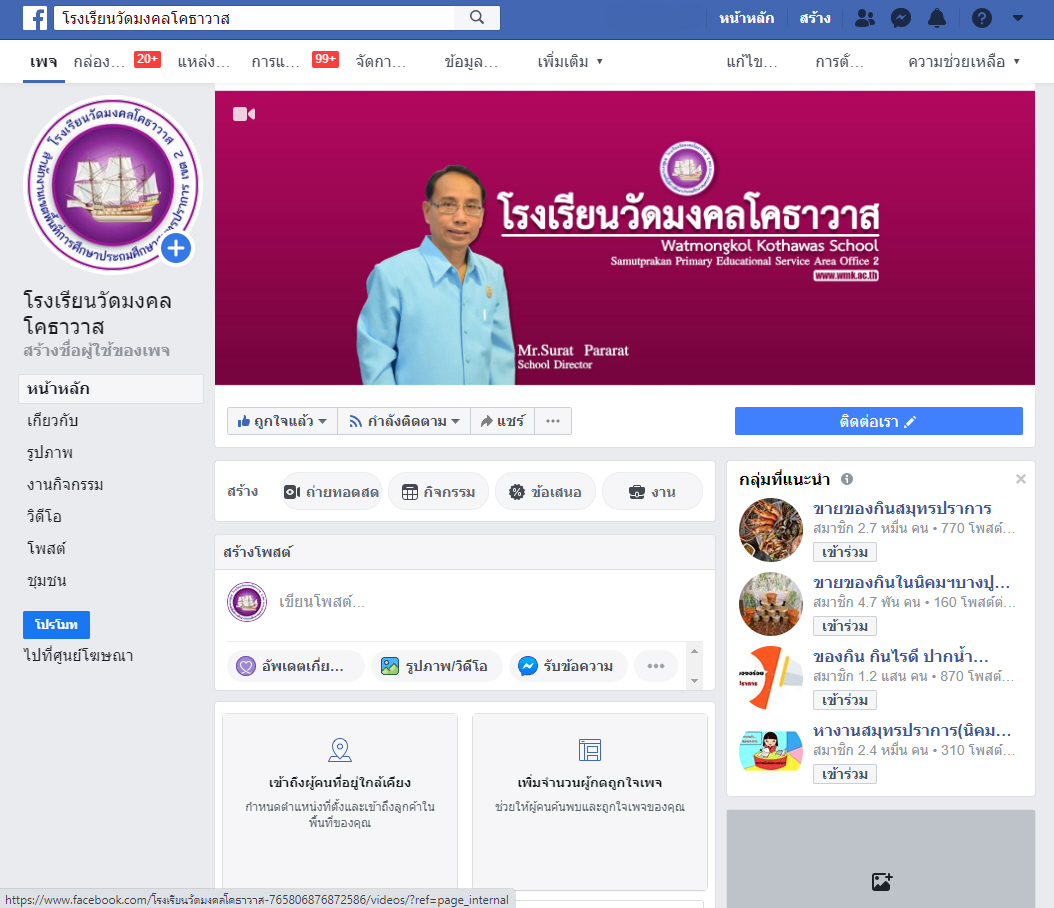The image size is (1054, 908).
Task: Open the จัดกา... tab
Action: click(380, 62)
